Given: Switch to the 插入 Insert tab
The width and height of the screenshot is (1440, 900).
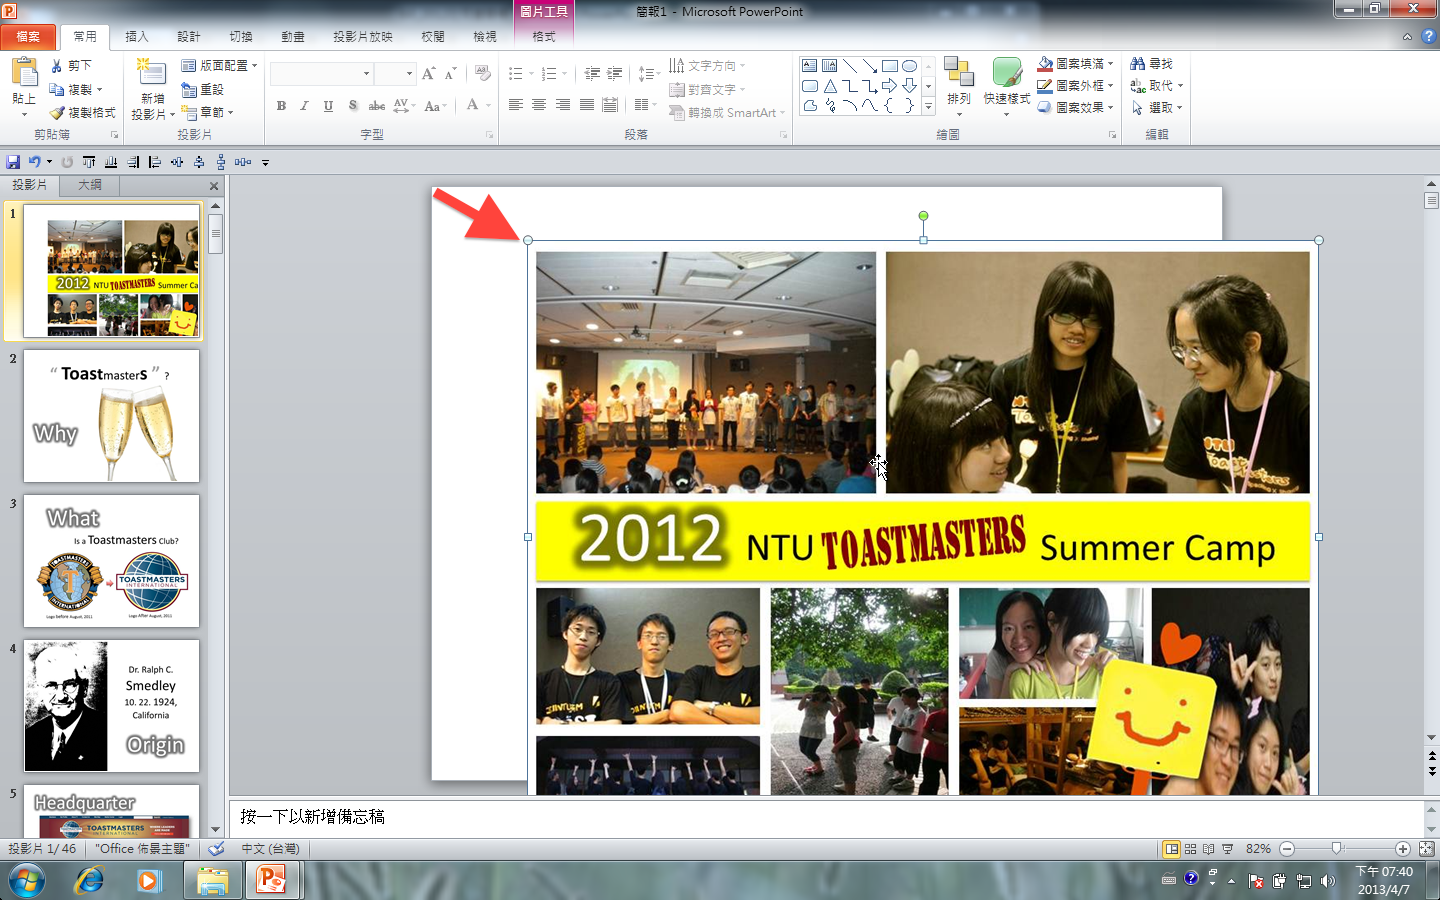Looking at the screenshot, I should pos(137,37).
